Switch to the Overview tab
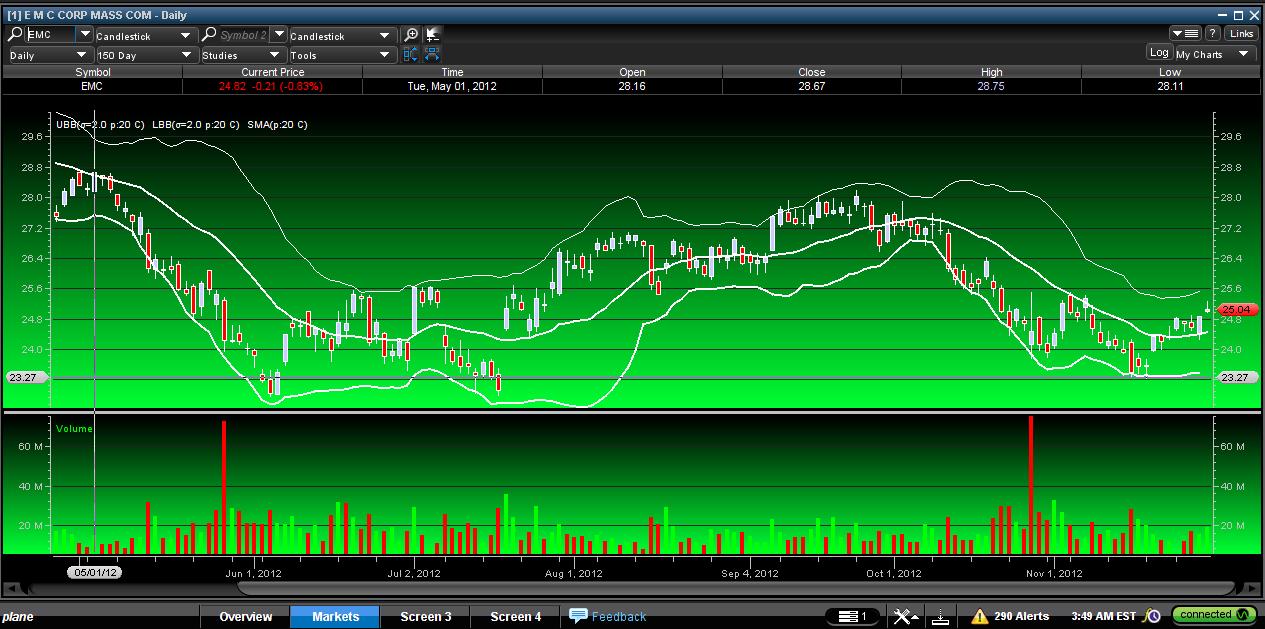Viewport: 1265px width, 629px height. pyautogui.click(x=246, y=617)
